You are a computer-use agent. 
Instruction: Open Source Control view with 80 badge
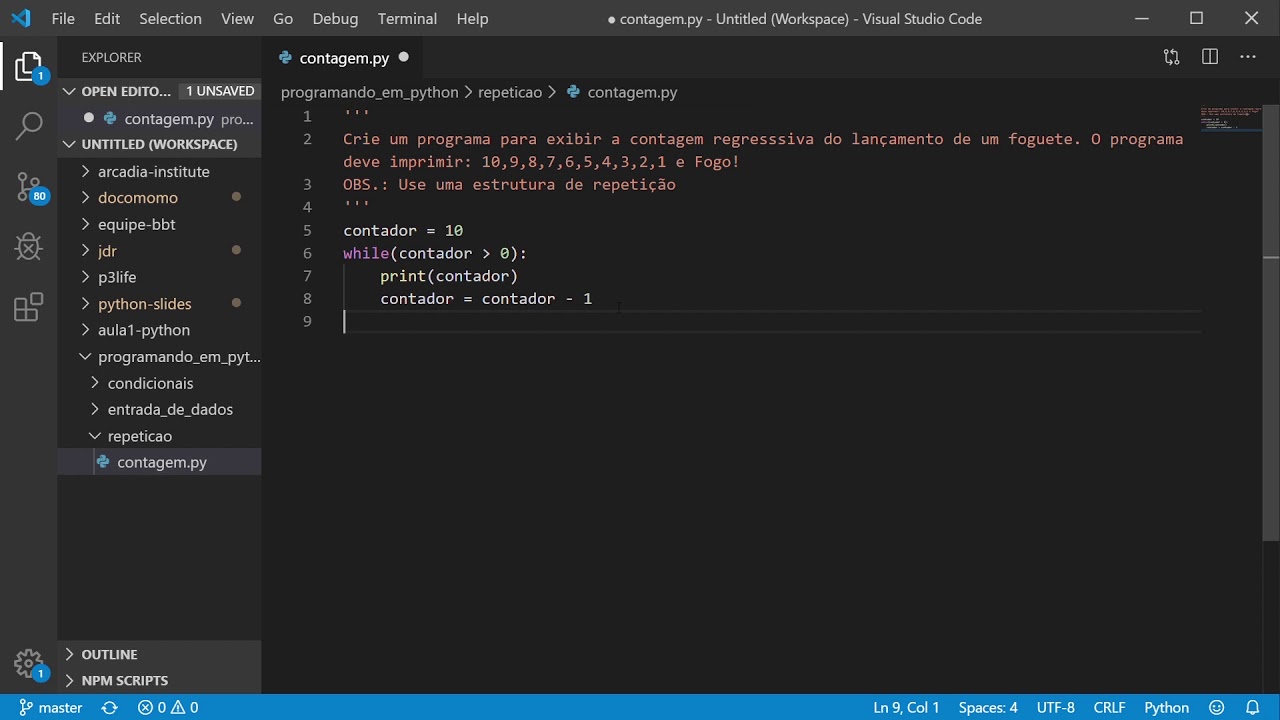28,186
